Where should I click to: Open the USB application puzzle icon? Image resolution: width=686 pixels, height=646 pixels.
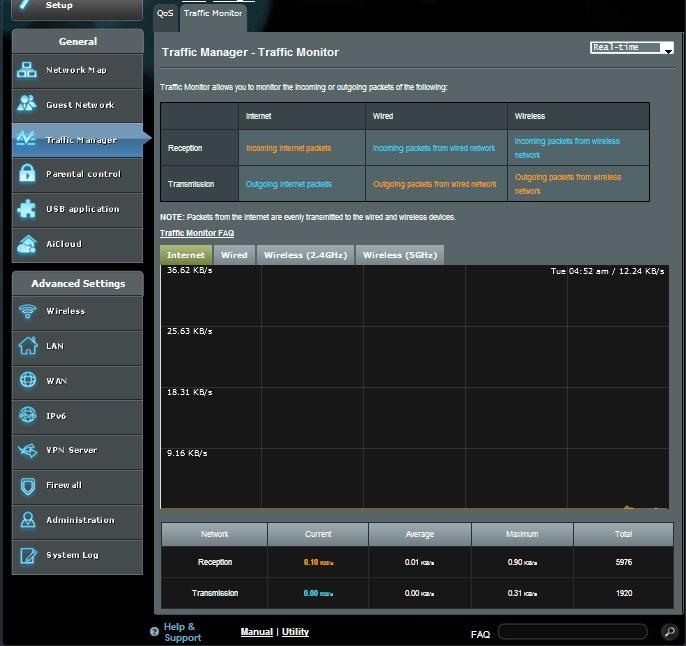tap(27, 209)
